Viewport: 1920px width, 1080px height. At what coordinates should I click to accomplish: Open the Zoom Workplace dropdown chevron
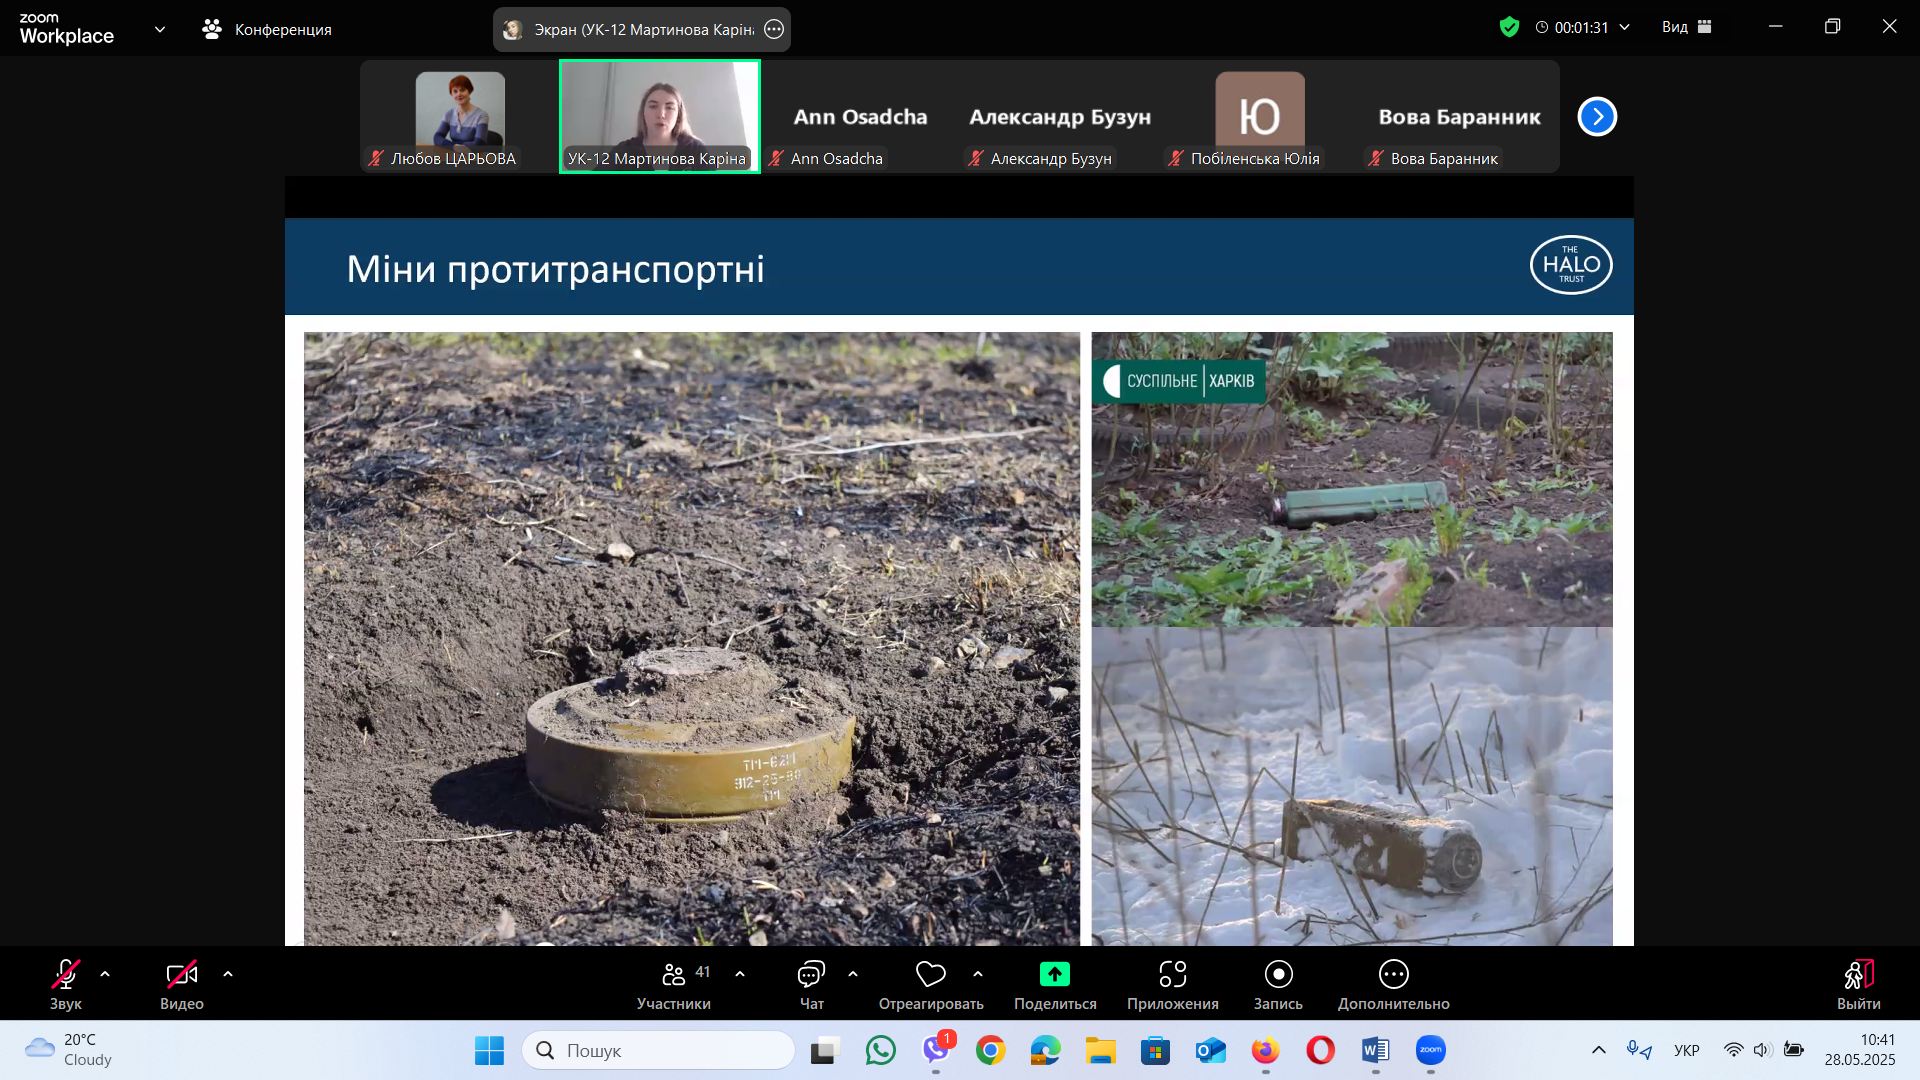[x=160, y=29]
